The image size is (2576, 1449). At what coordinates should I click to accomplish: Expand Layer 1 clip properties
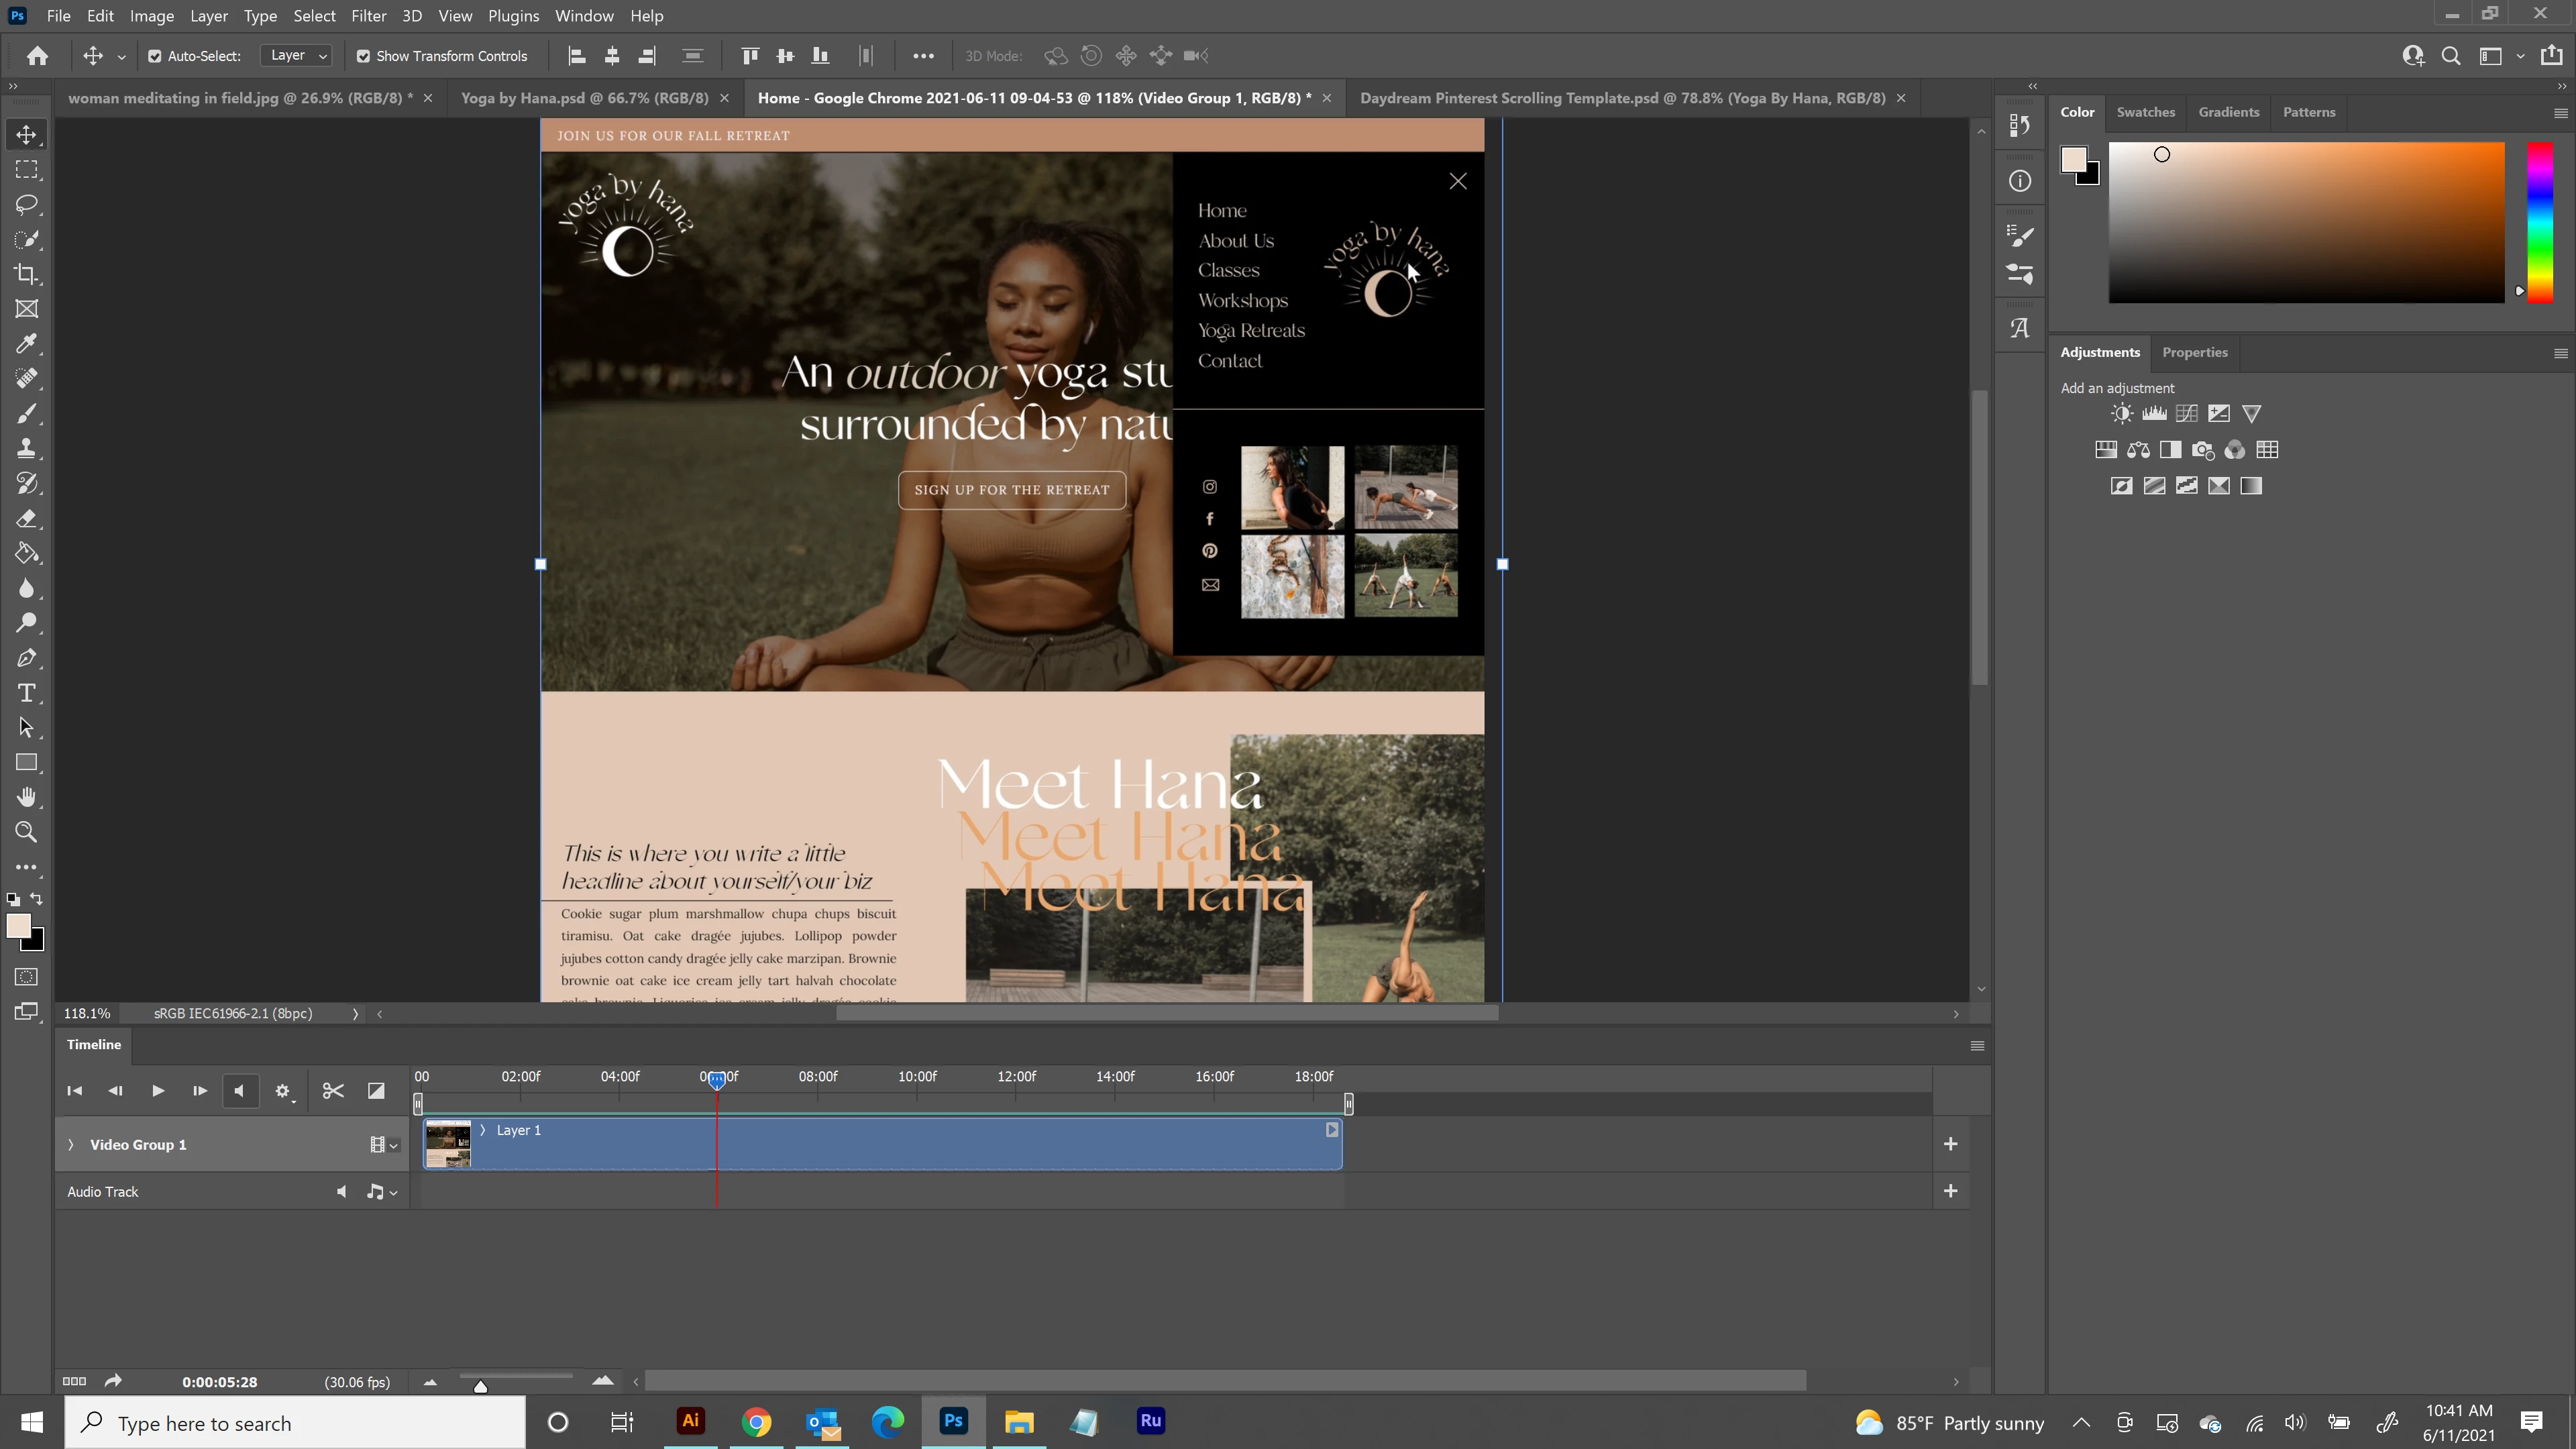[x=483, y=1130]
